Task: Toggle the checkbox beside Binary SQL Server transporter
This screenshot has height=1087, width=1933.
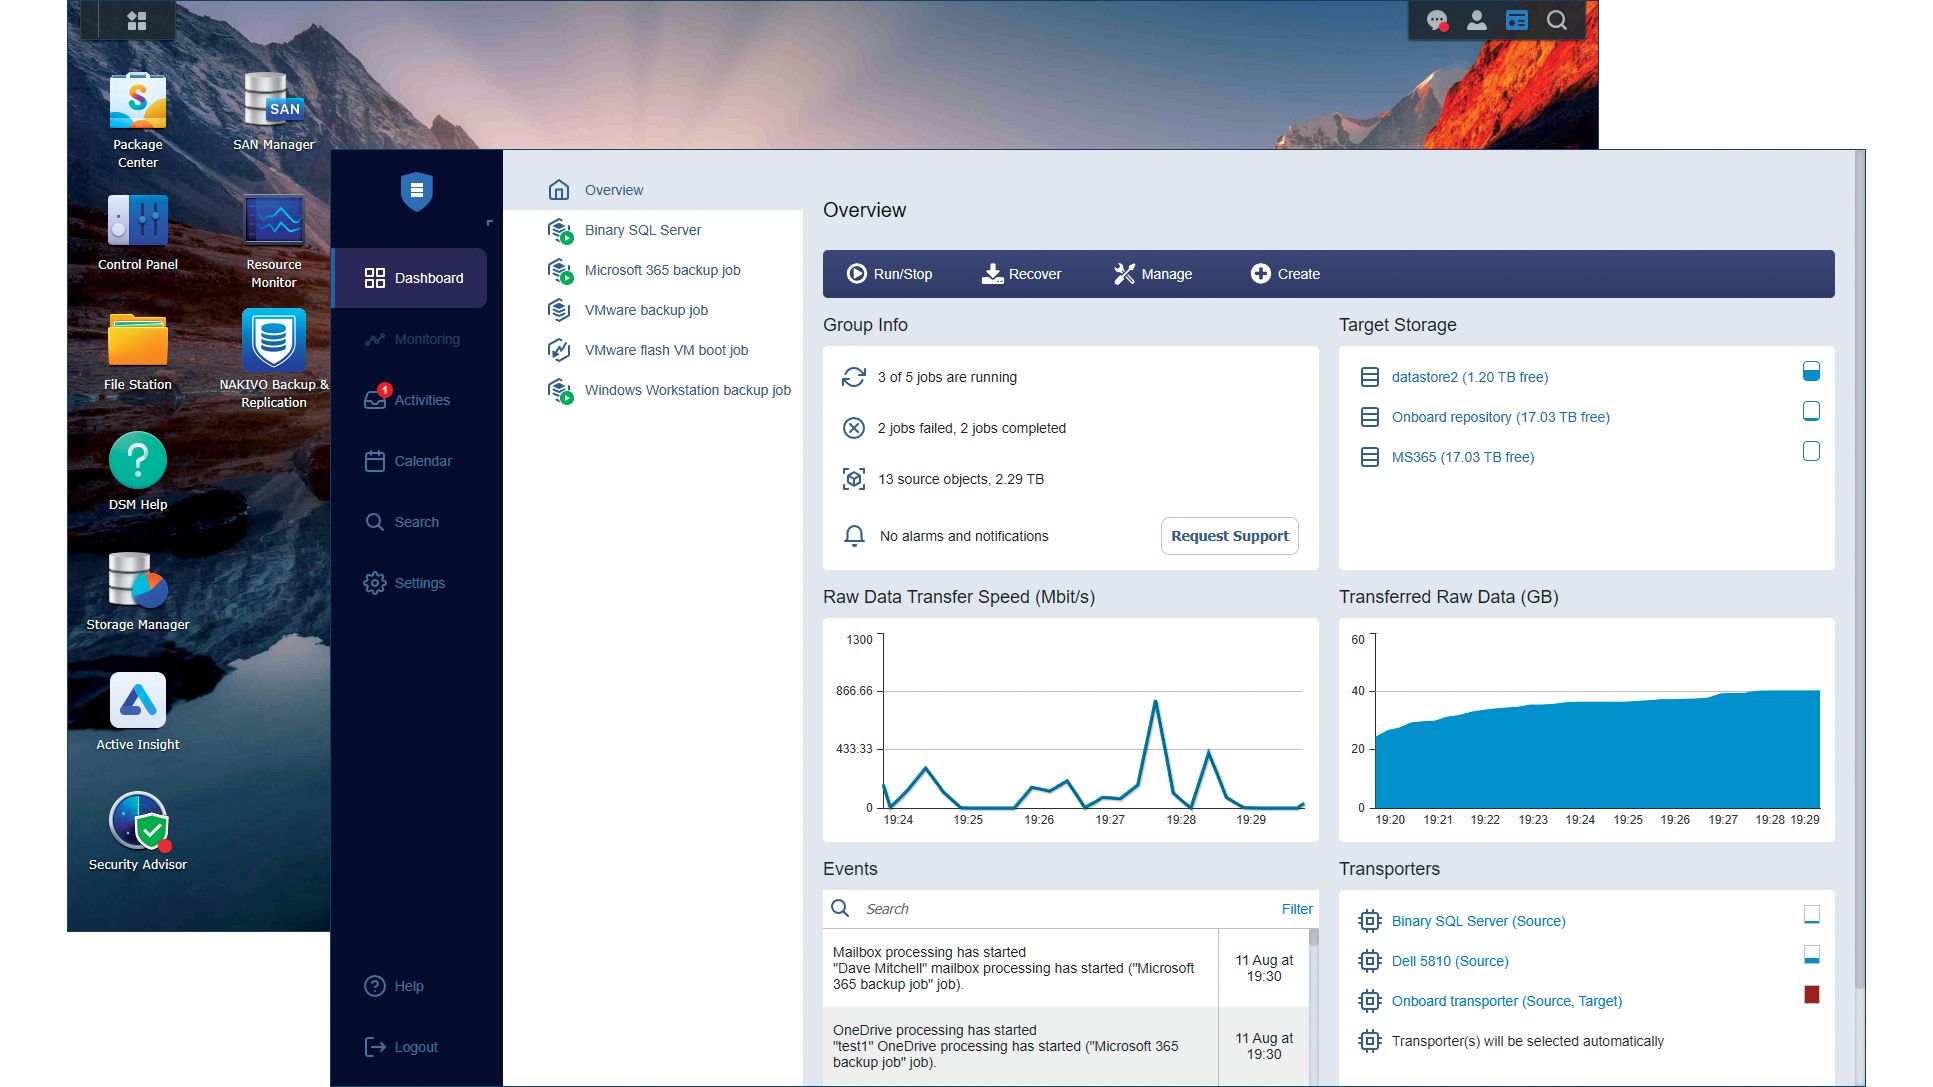Action: click(x=1811, y=915)
